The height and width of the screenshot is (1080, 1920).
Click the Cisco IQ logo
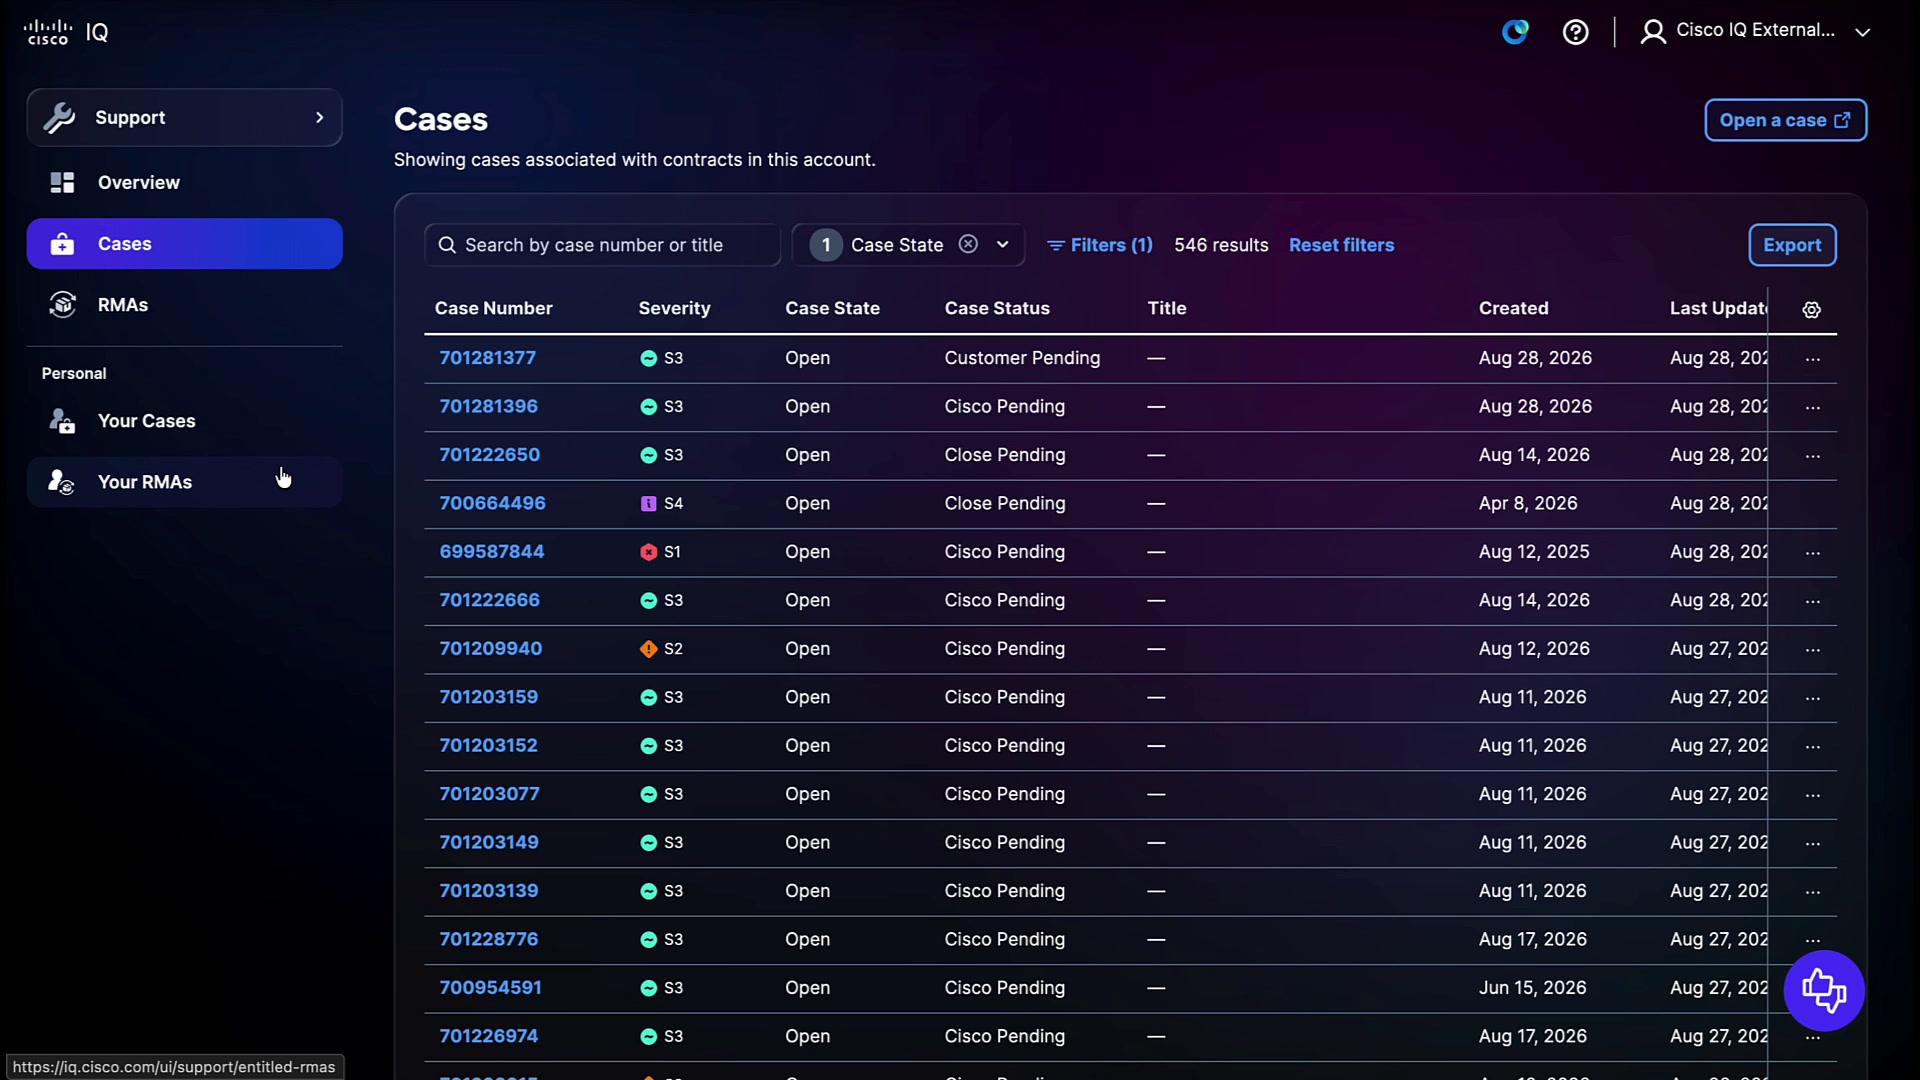pos(66,32)
